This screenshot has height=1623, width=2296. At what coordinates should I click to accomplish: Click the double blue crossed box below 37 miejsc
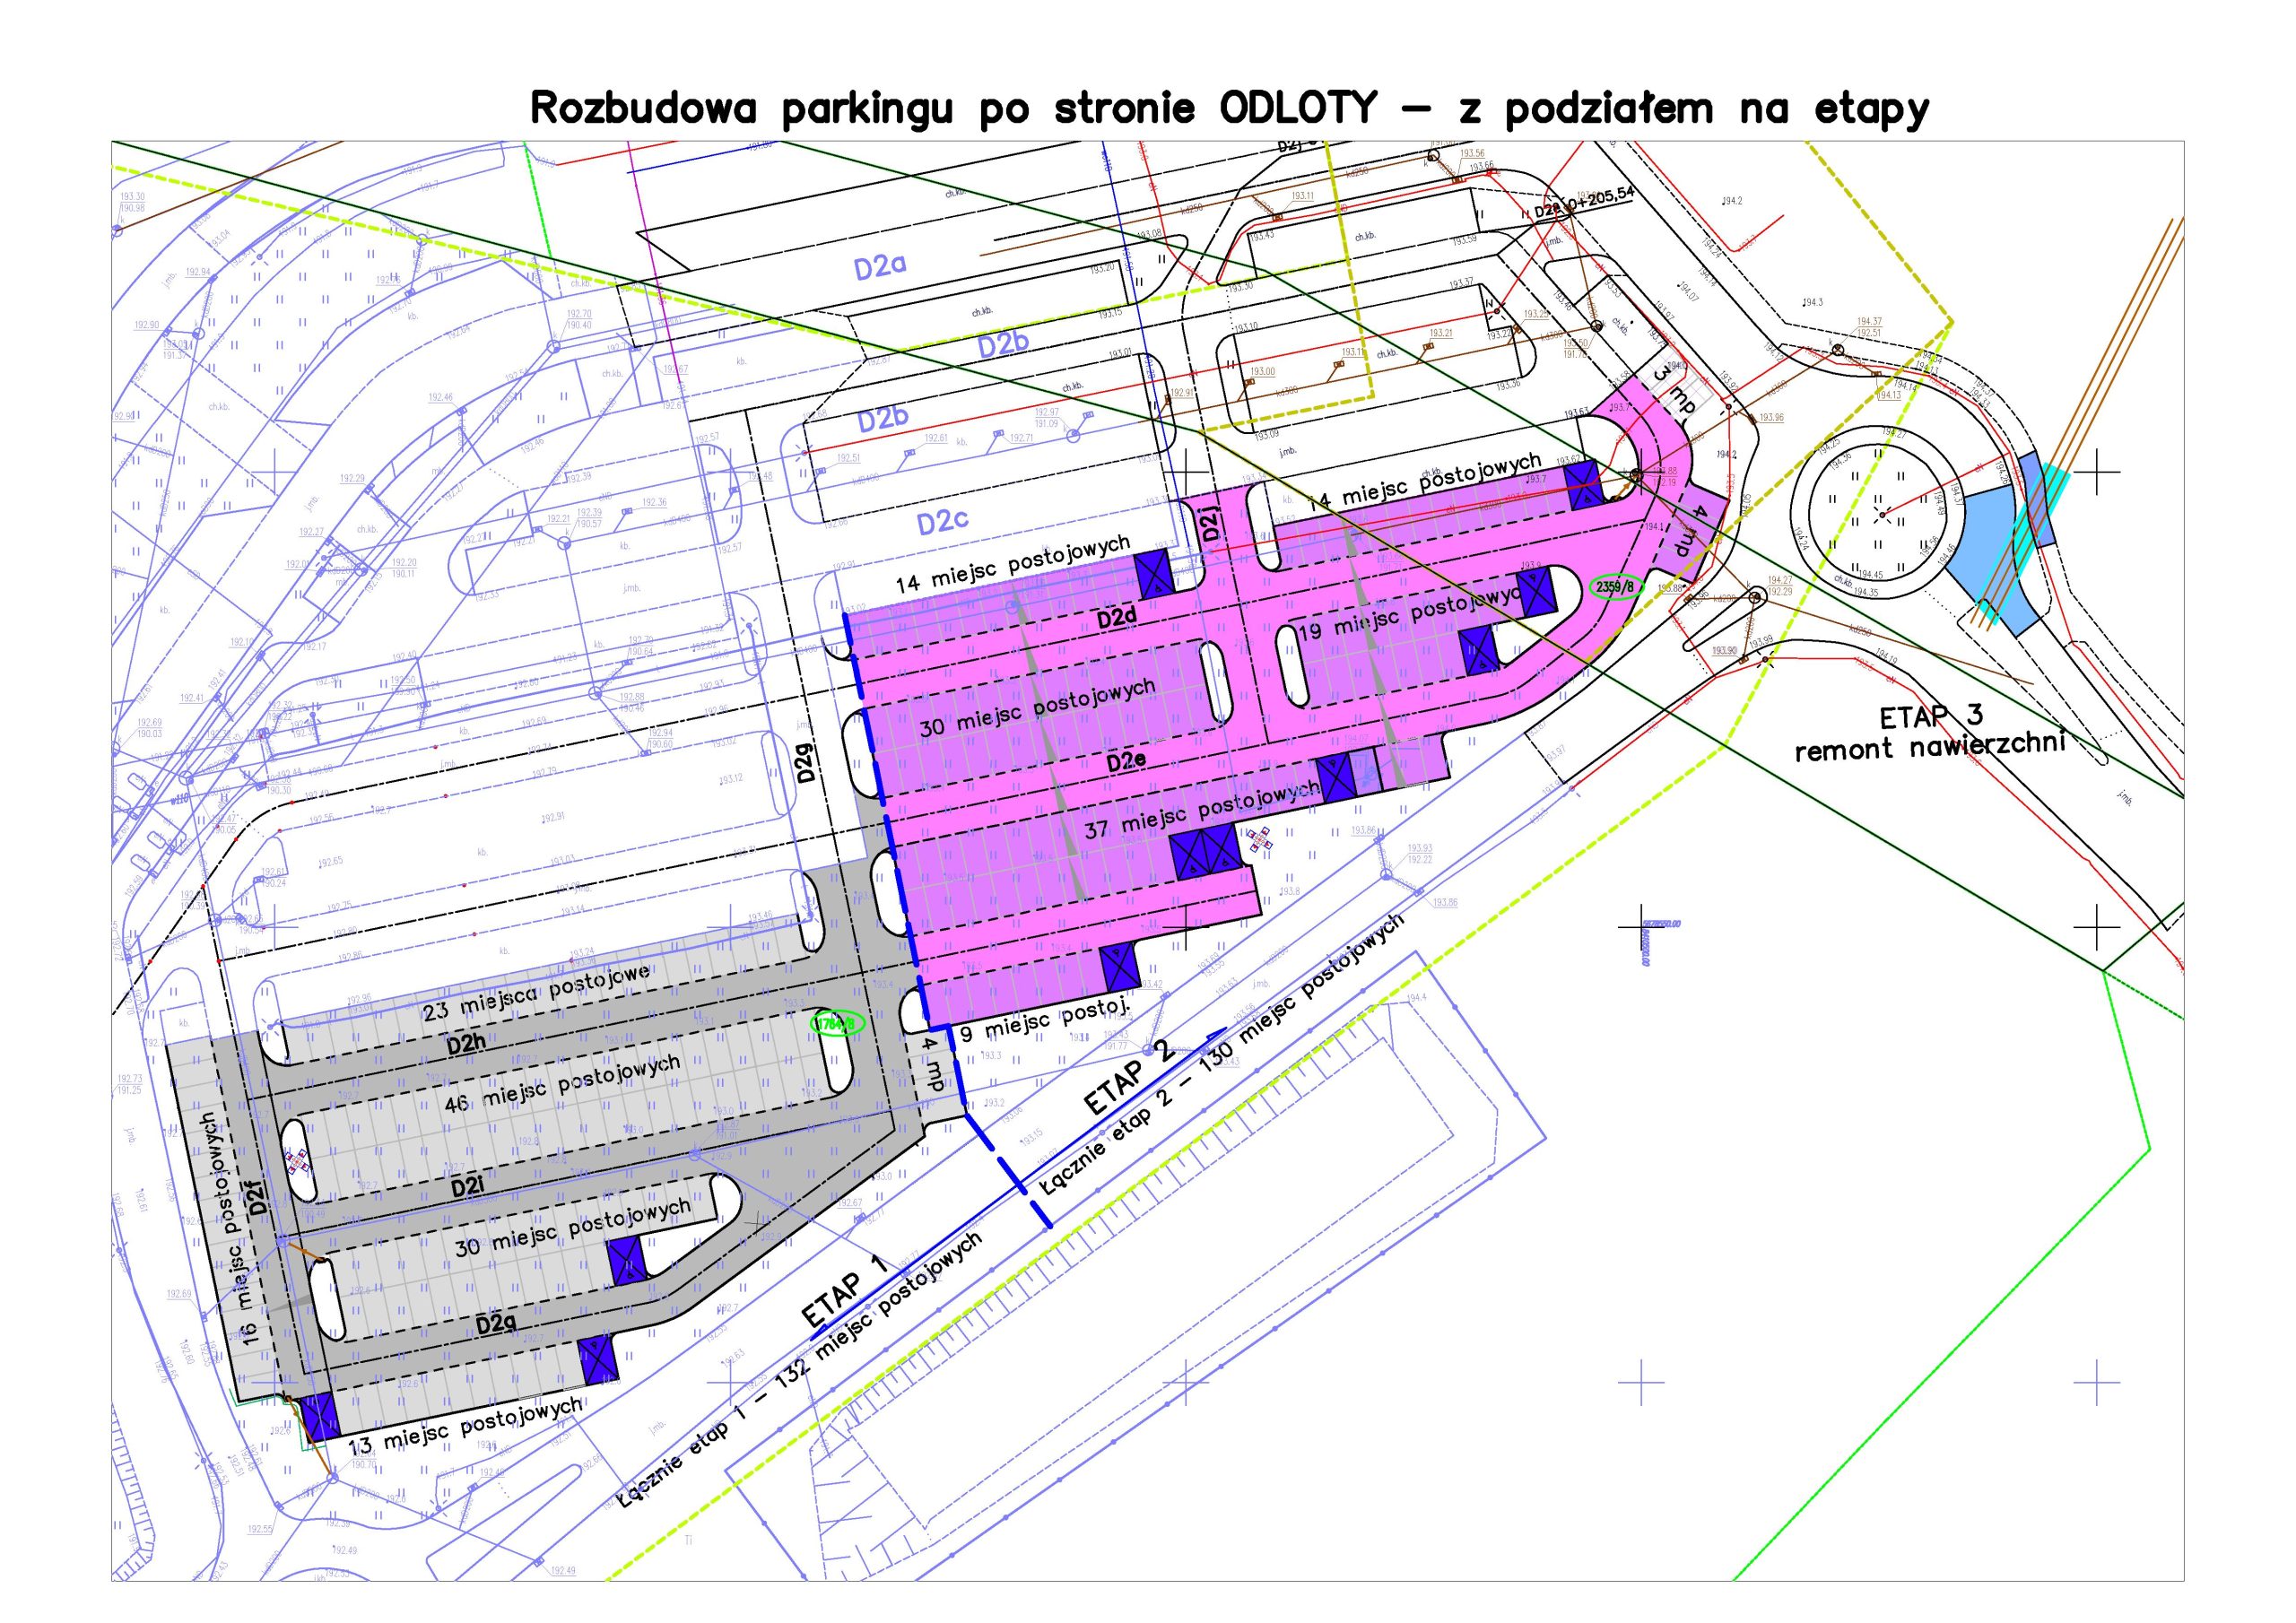click(1207, 854)
